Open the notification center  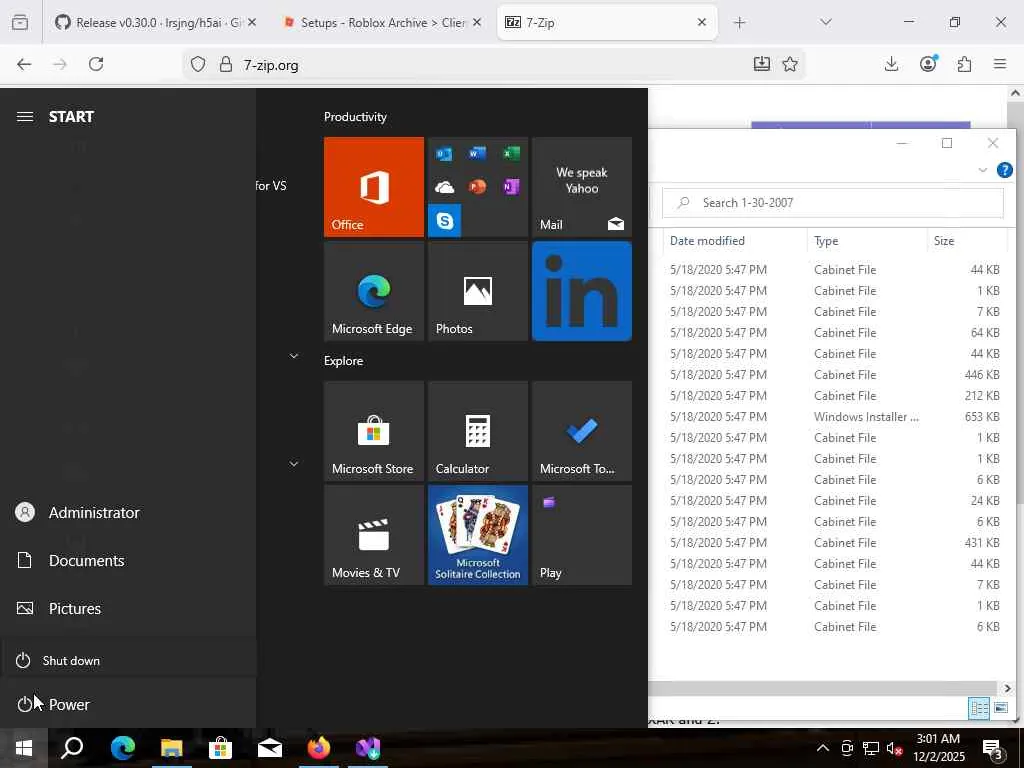click(994, 749)
